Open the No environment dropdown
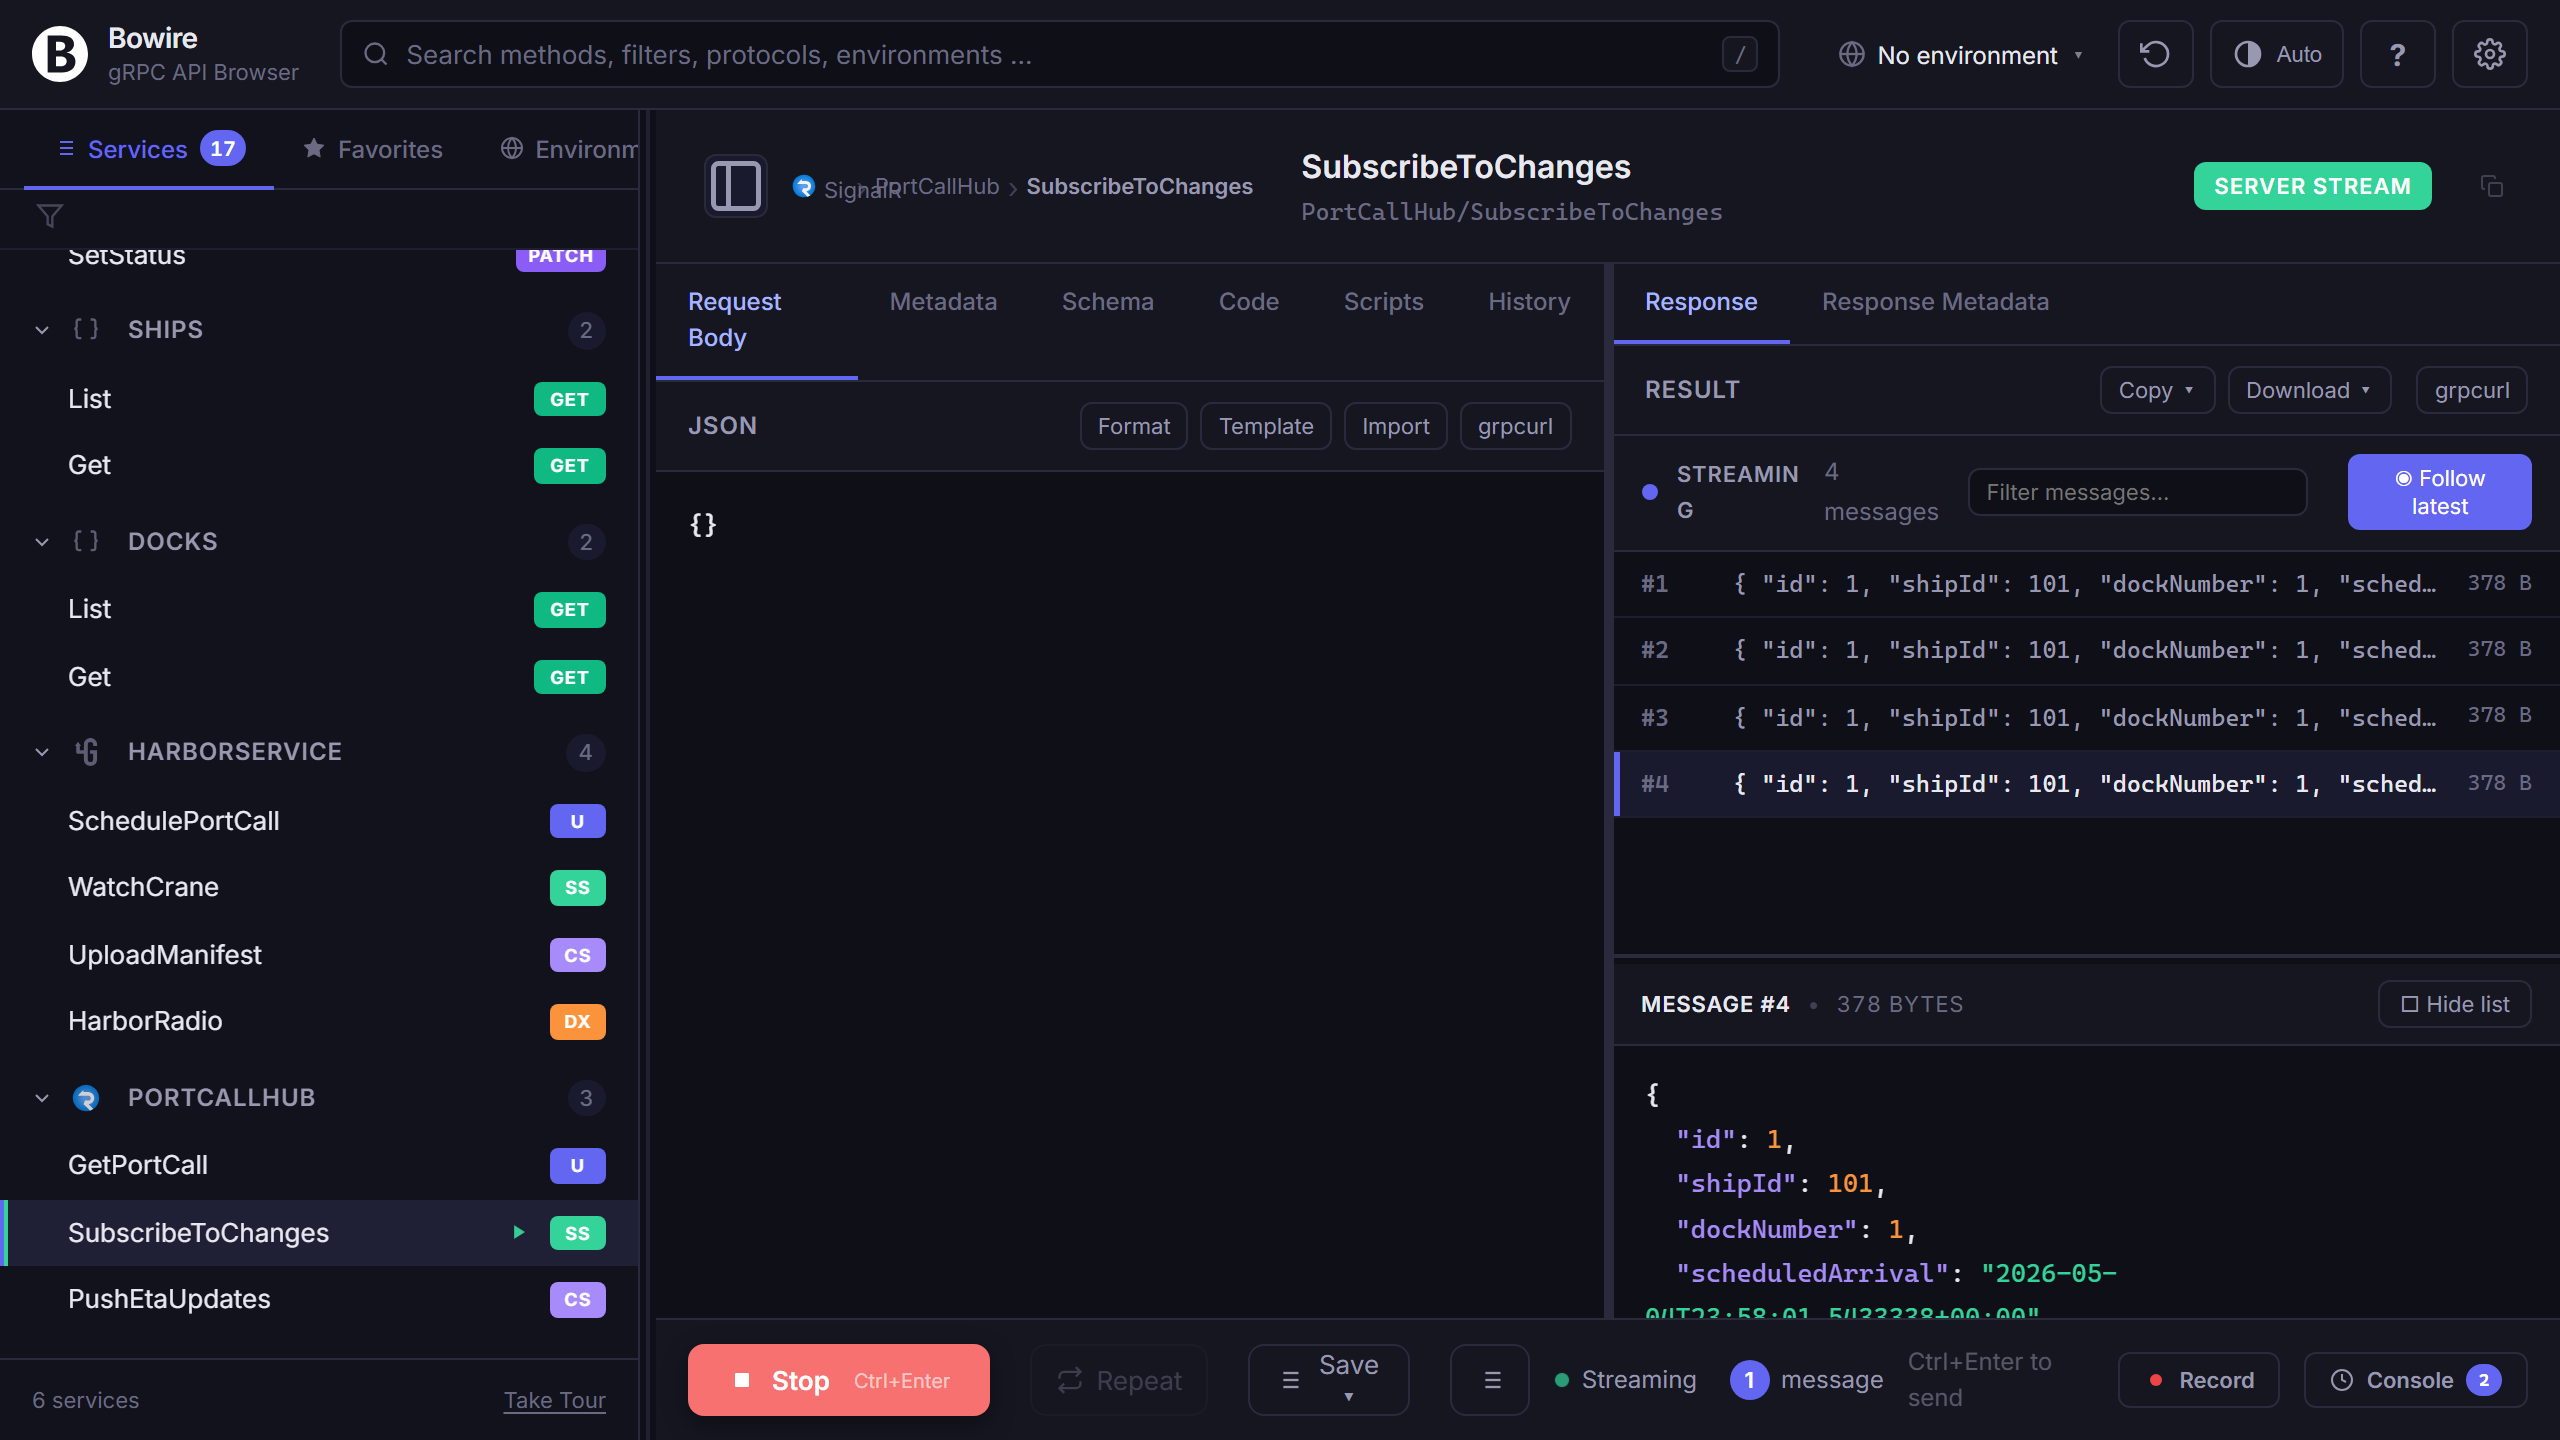The height and width of the screenshot is (1440, 2560). point(1962,54)
